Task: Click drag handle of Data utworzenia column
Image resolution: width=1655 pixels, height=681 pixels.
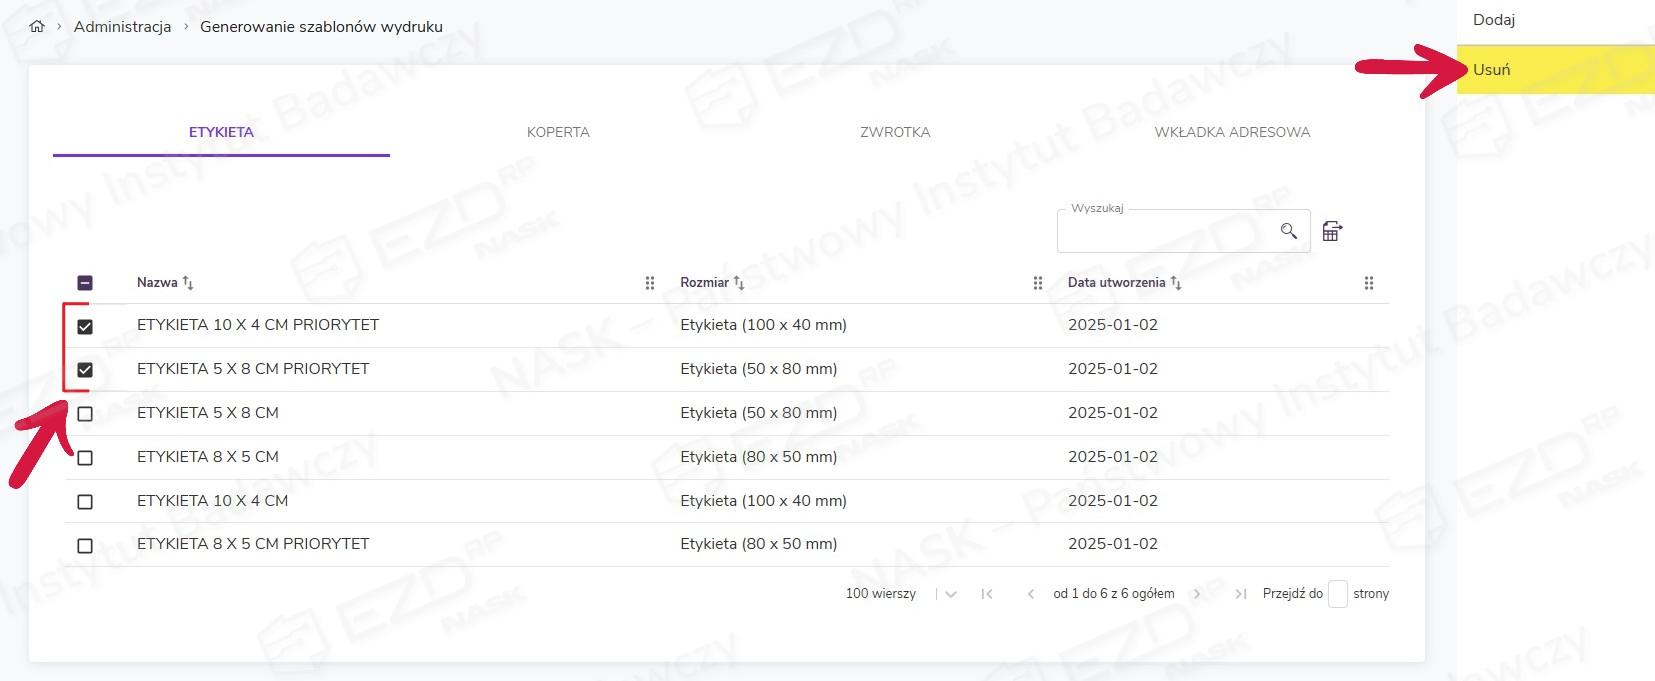Action: pyautogui.click(x=1369, y=283)
